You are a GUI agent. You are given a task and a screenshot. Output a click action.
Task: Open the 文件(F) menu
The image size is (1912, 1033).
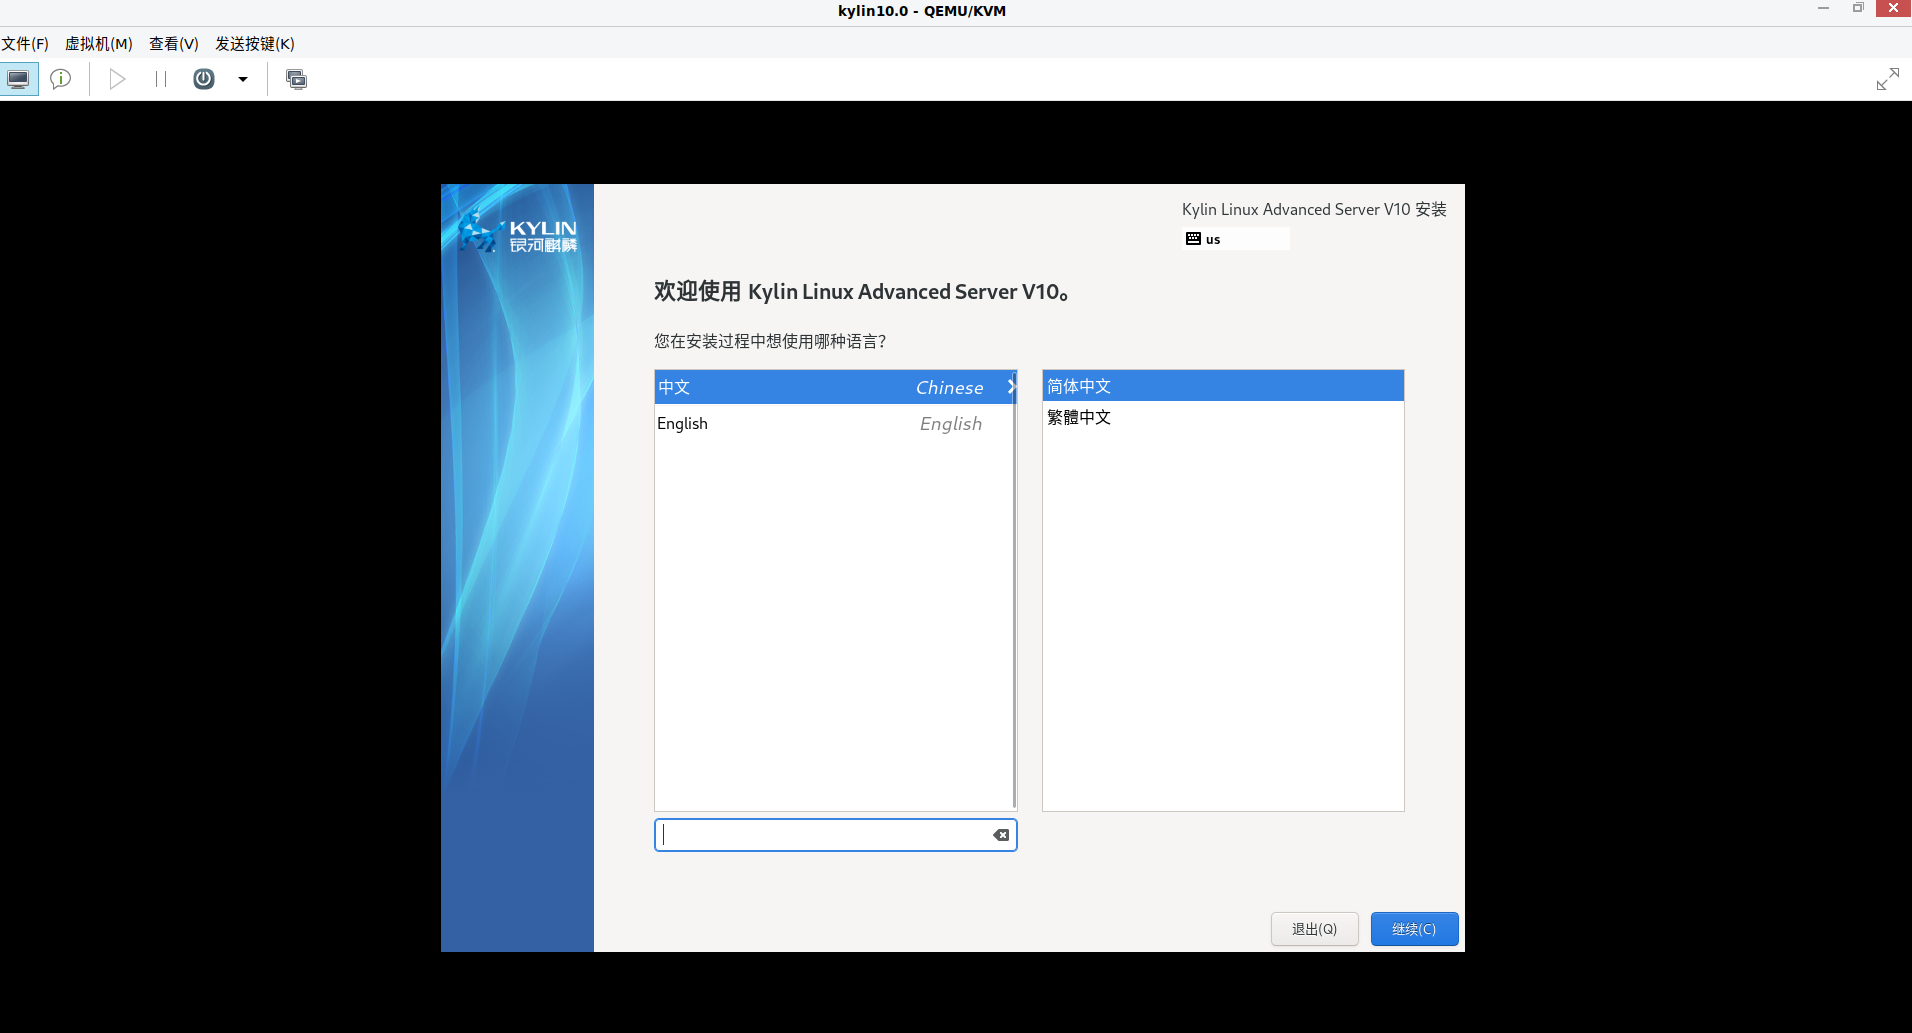click(25, 44)
